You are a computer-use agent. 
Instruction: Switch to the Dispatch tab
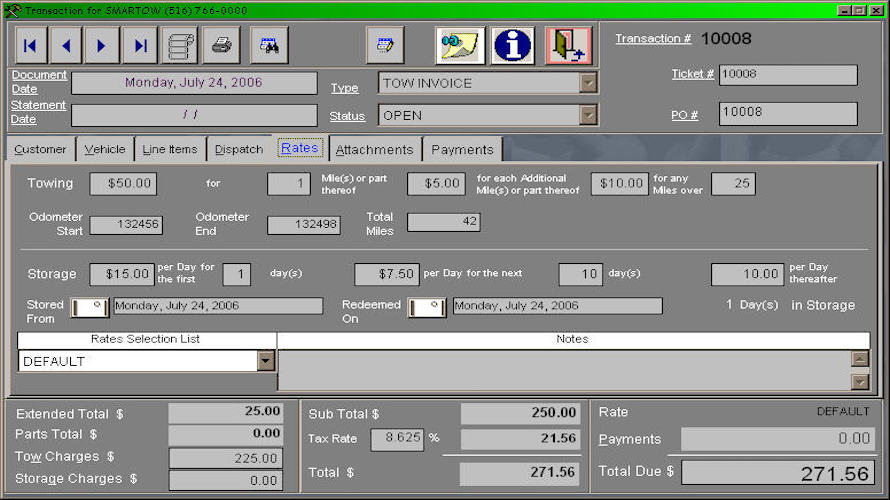tap(239, 150)
